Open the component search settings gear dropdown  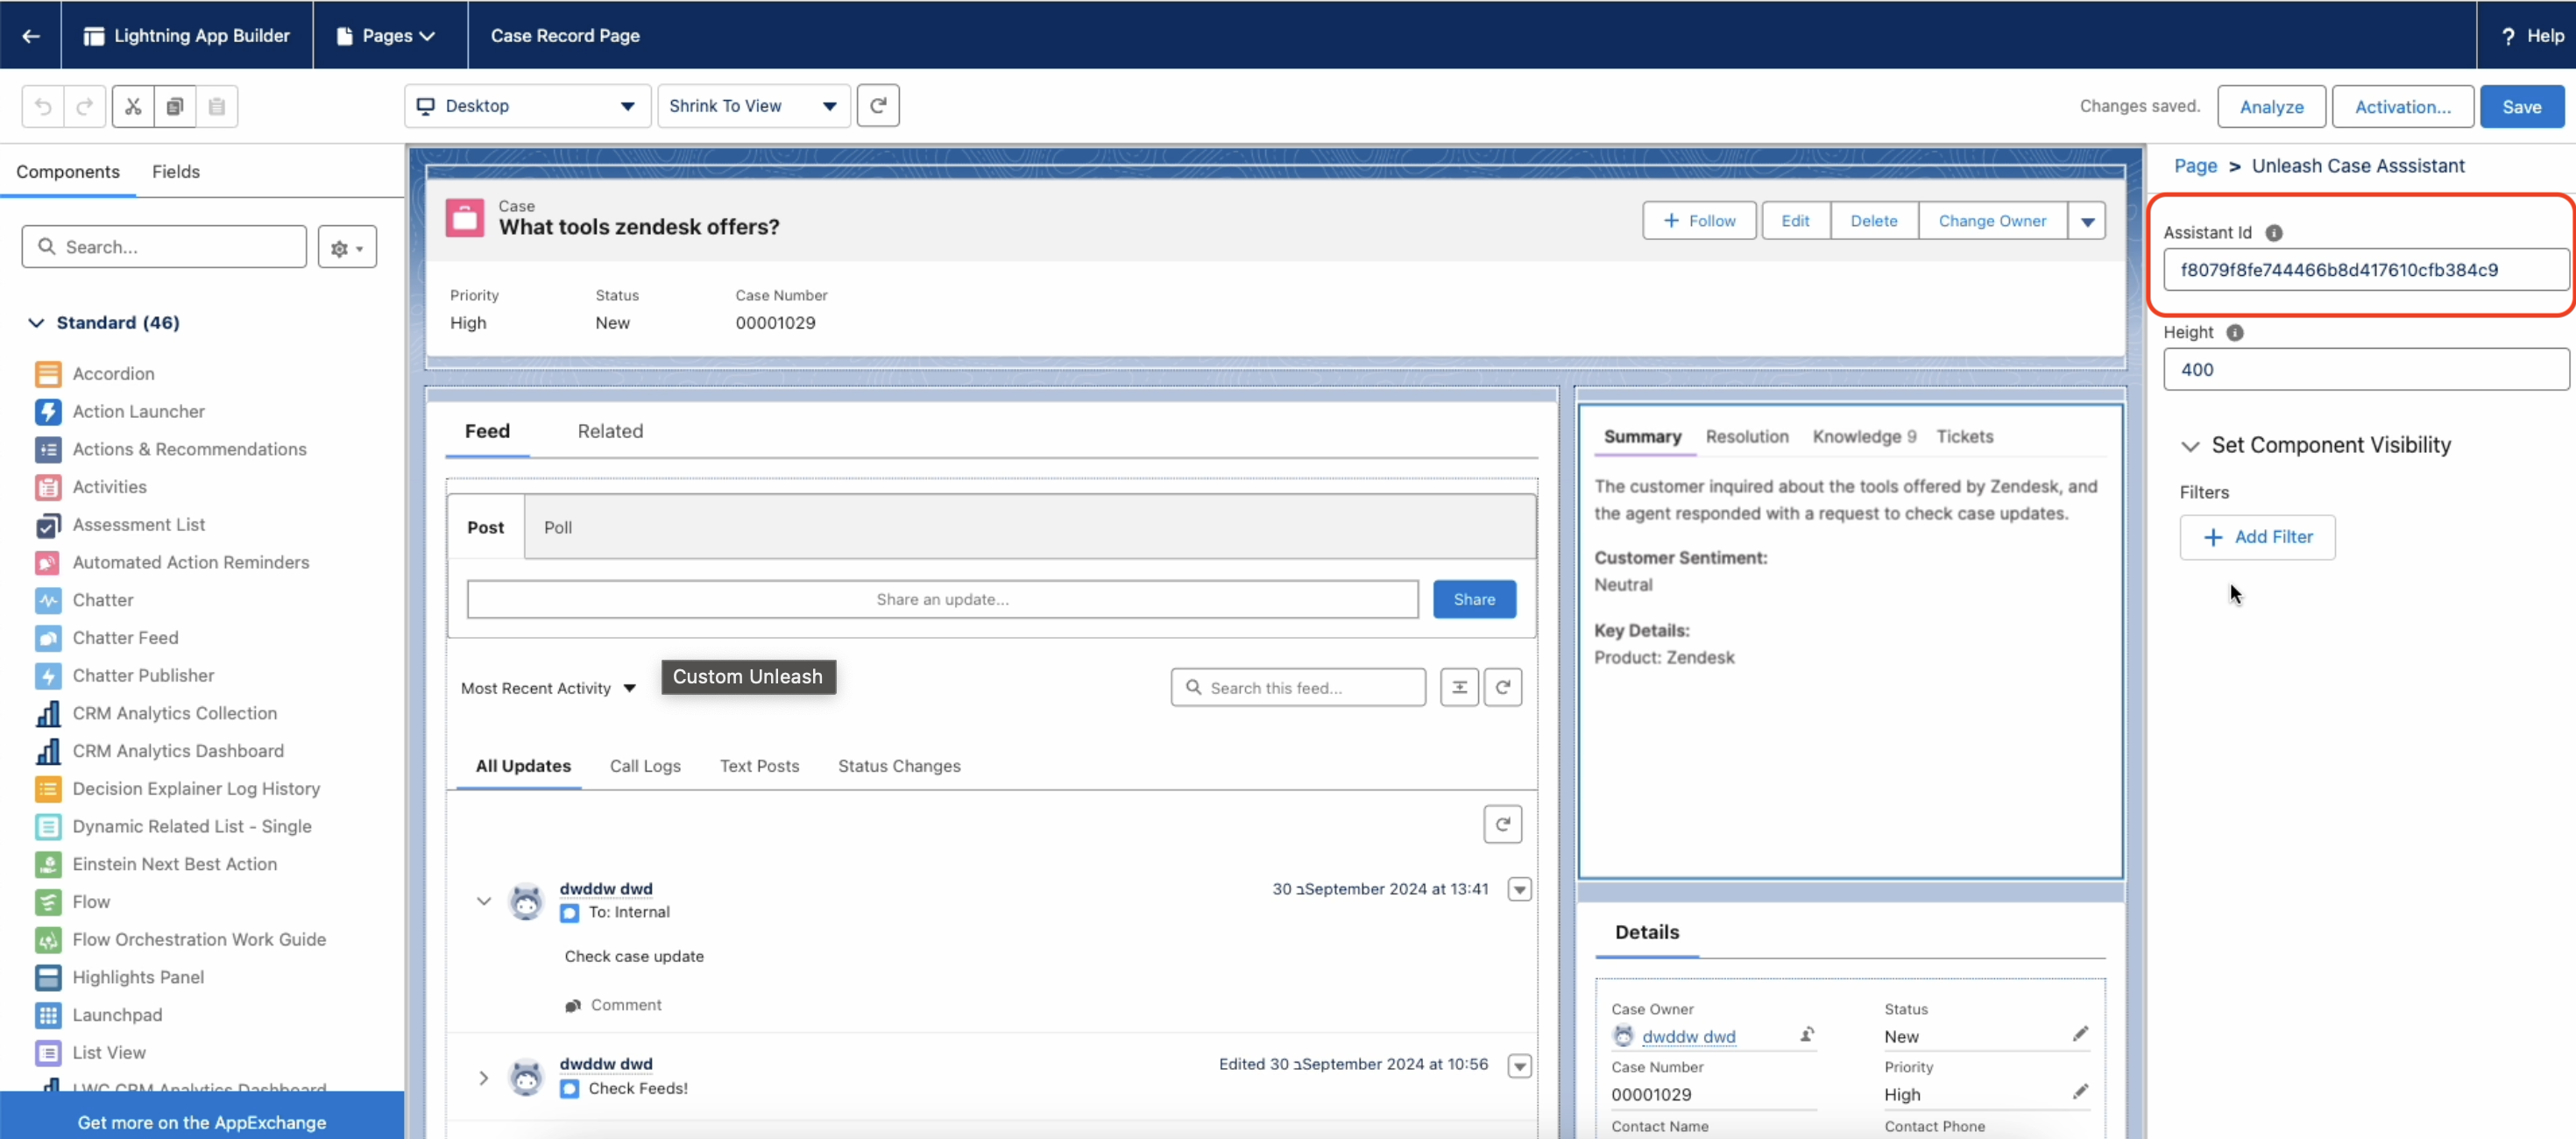347,248
